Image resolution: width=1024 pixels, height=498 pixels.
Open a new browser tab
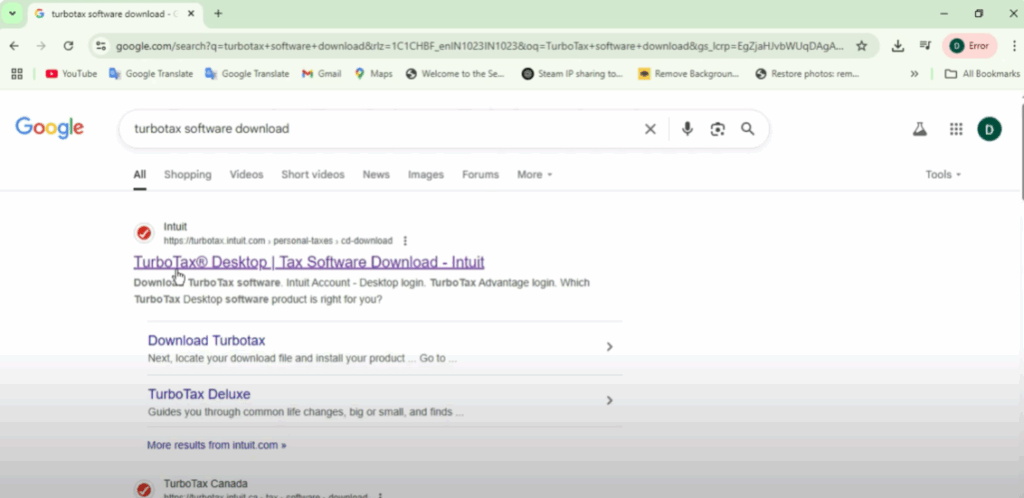(218, 14)
